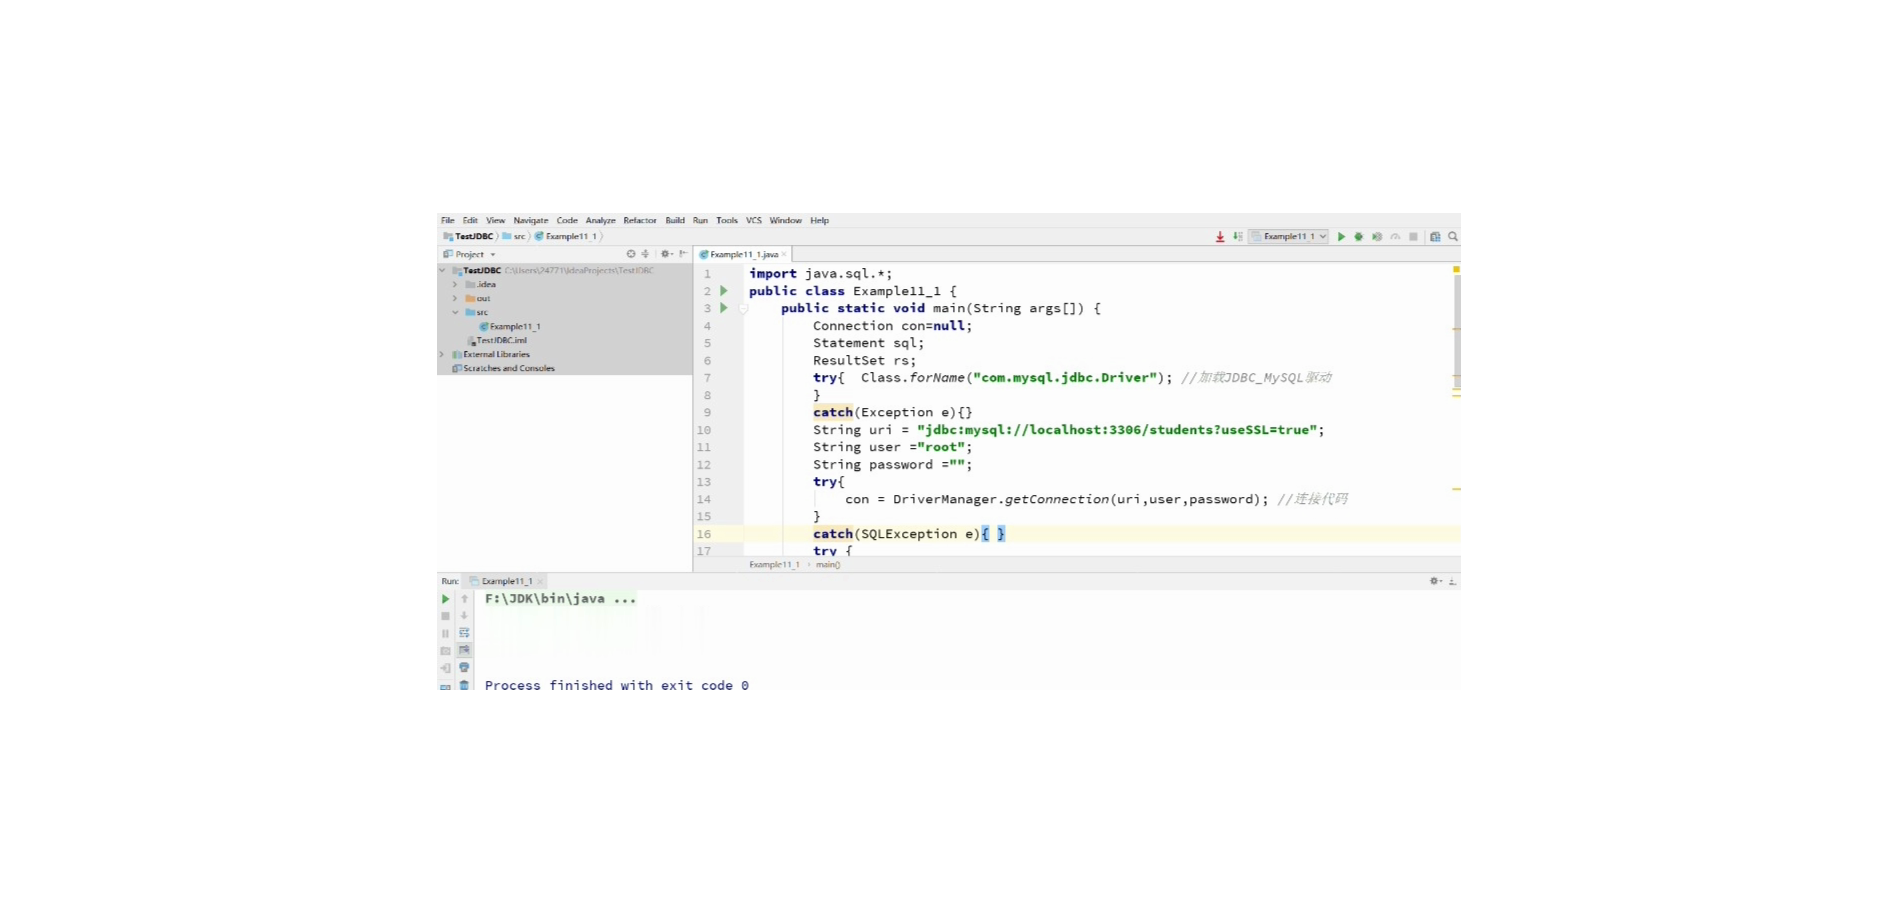Click the Layout icon at bottom of Run panel
This screenshot has width=1898, height=903.
tap(446, 686)
